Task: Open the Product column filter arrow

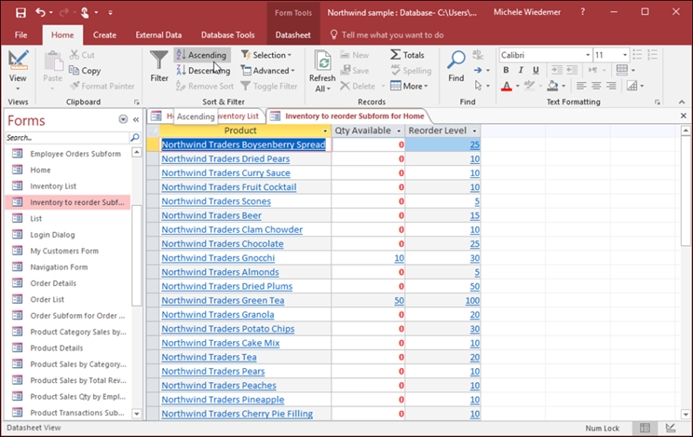Action: [x=325, y=131]
